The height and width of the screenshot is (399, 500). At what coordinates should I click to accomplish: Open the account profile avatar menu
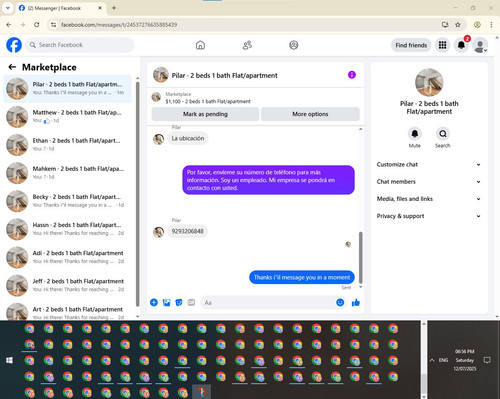pos(480,46)
